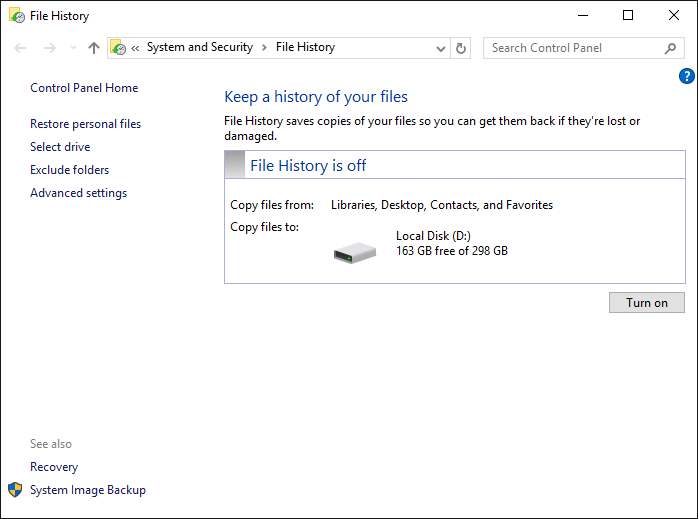This screenshot has height=519, width=698.
Task: Go up one level with the up arrow
Action: pyautogui.click(x=93, y=48)
